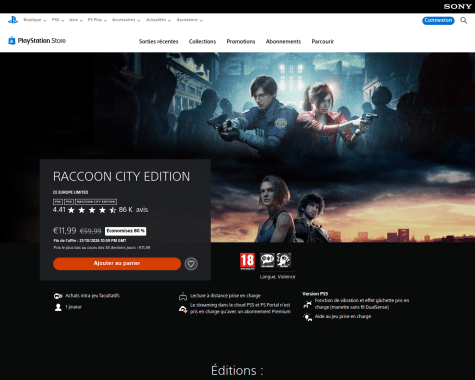
Task: Click the Achats intra-jeu facultatifs text
Action: (x=92, y=296)
